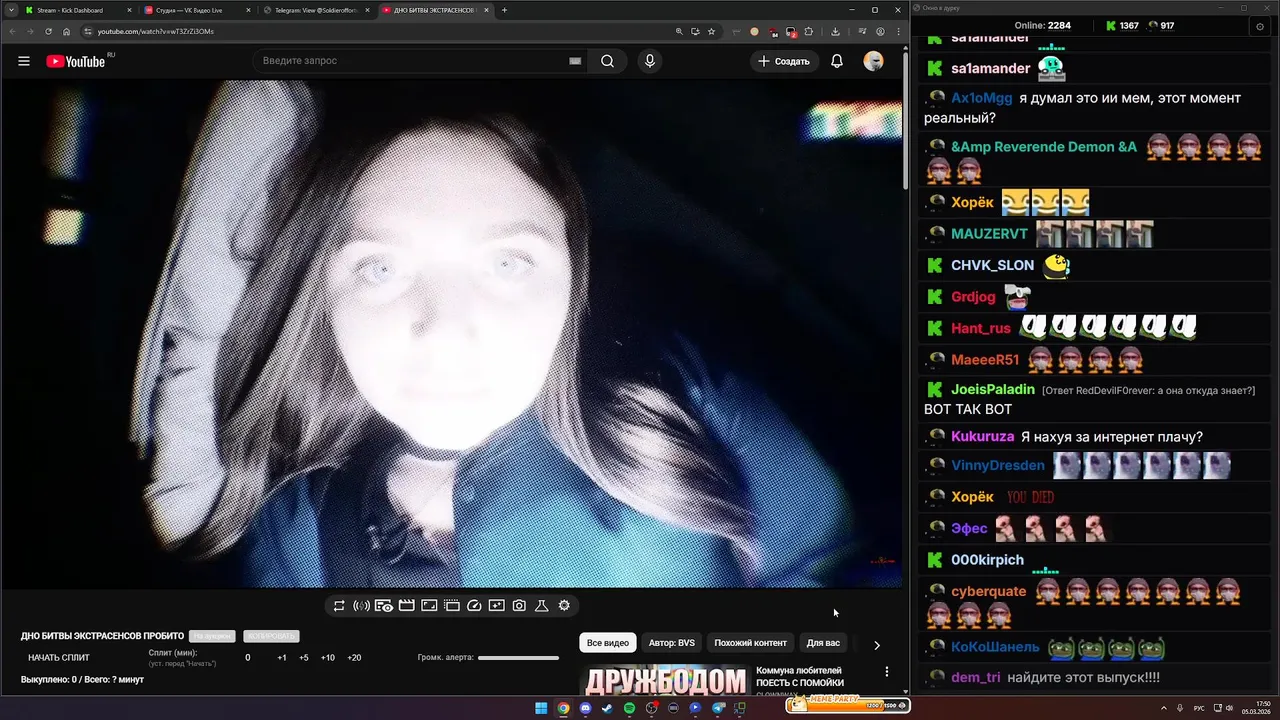Switch to the Студия — VK Видео Live tab
Viewport: 1280px width, 720px height.
click(196, 10)
